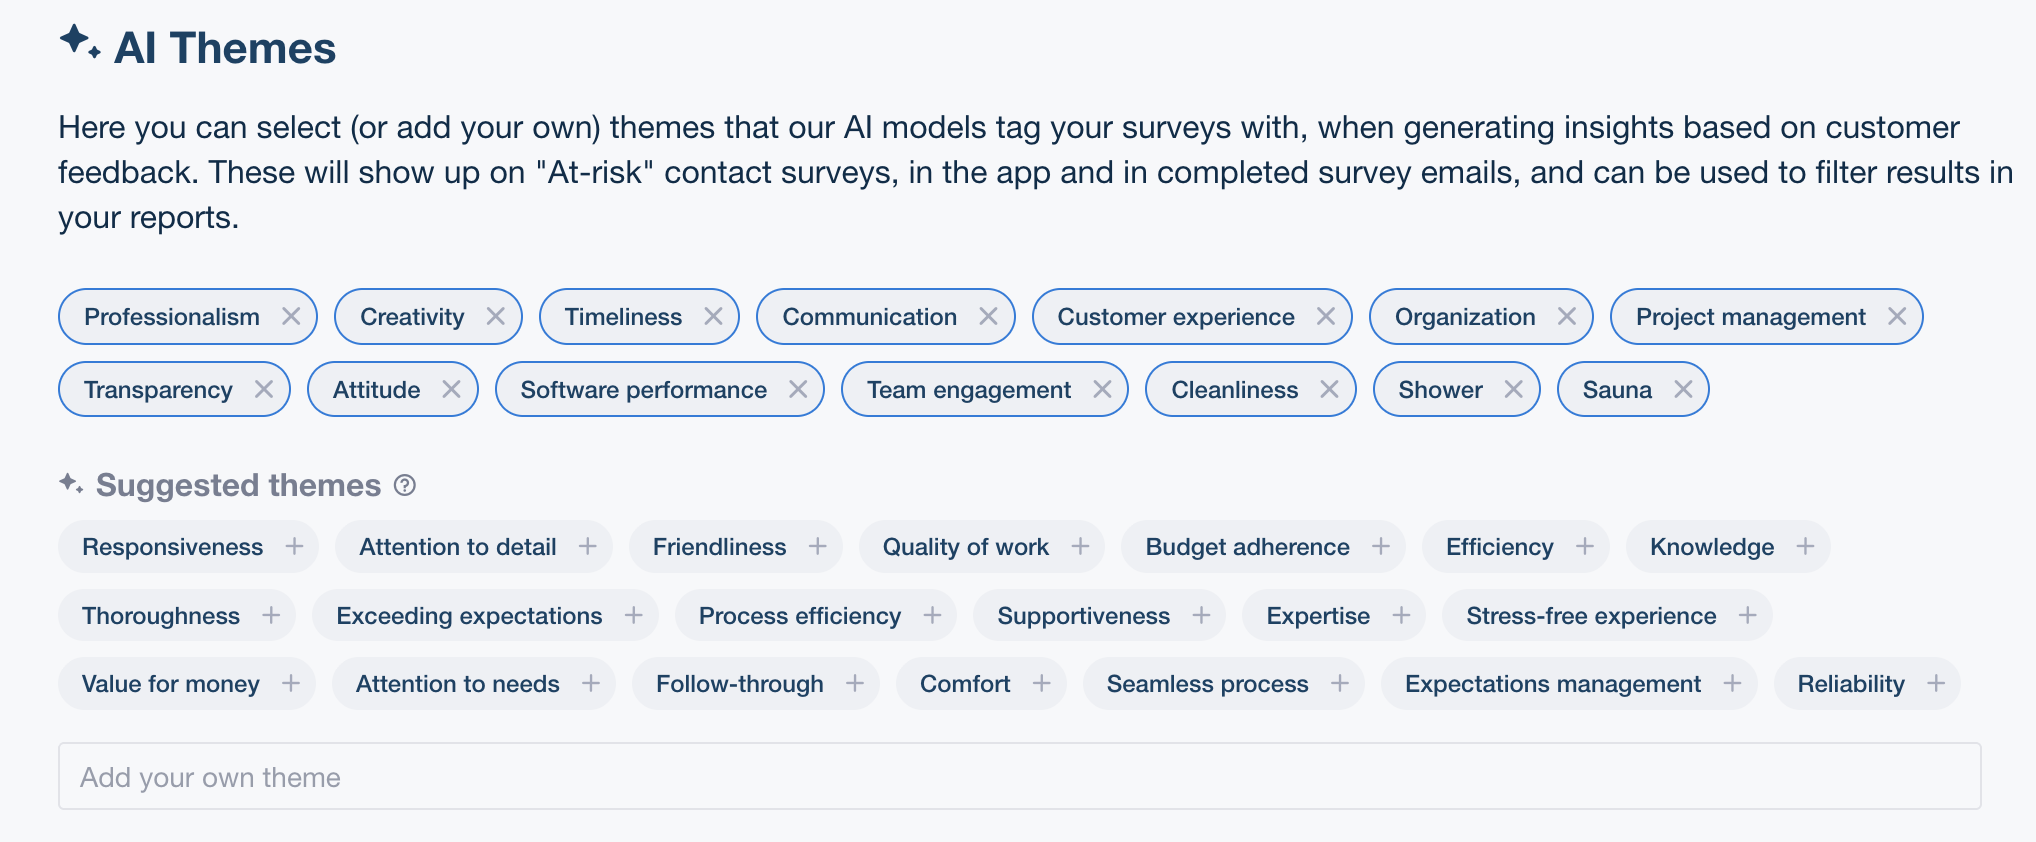
Task: Remove the Timeliness theme tag X
Action: tap(713, 316)
